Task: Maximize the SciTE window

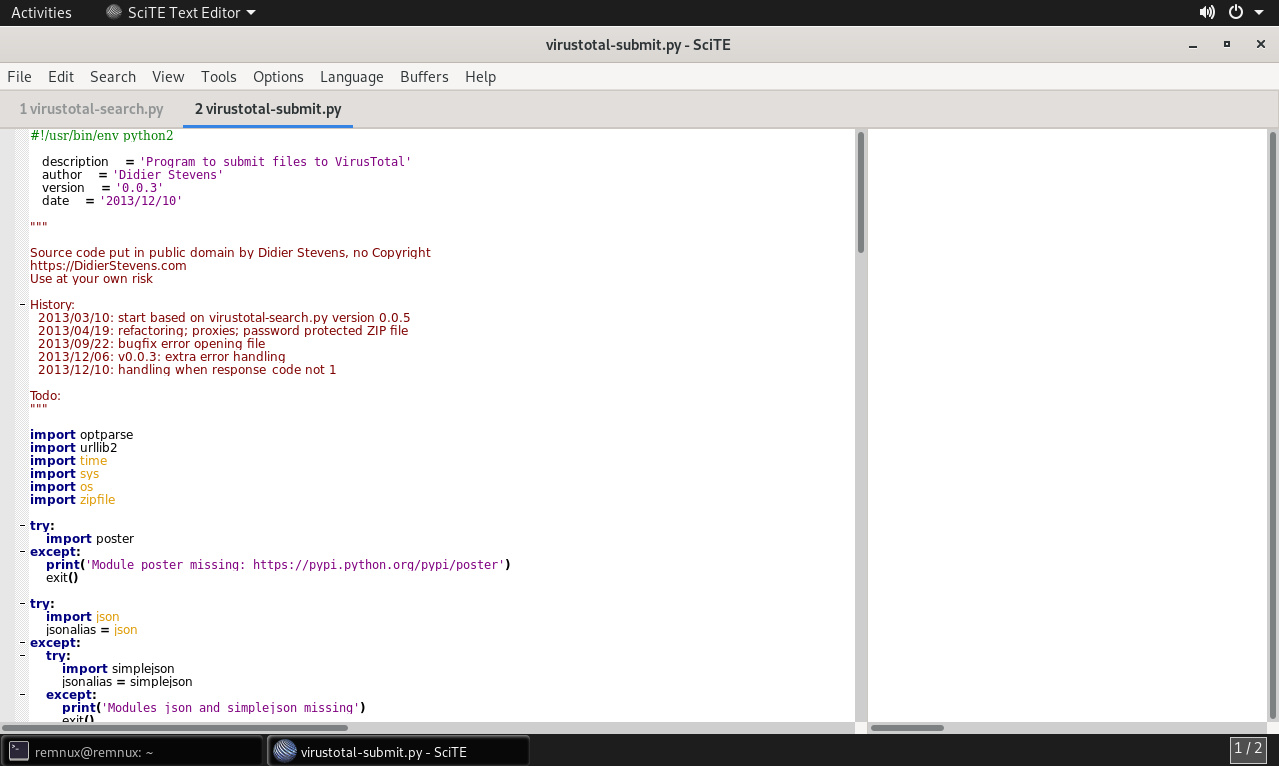Action: (x=1227, y=44)
